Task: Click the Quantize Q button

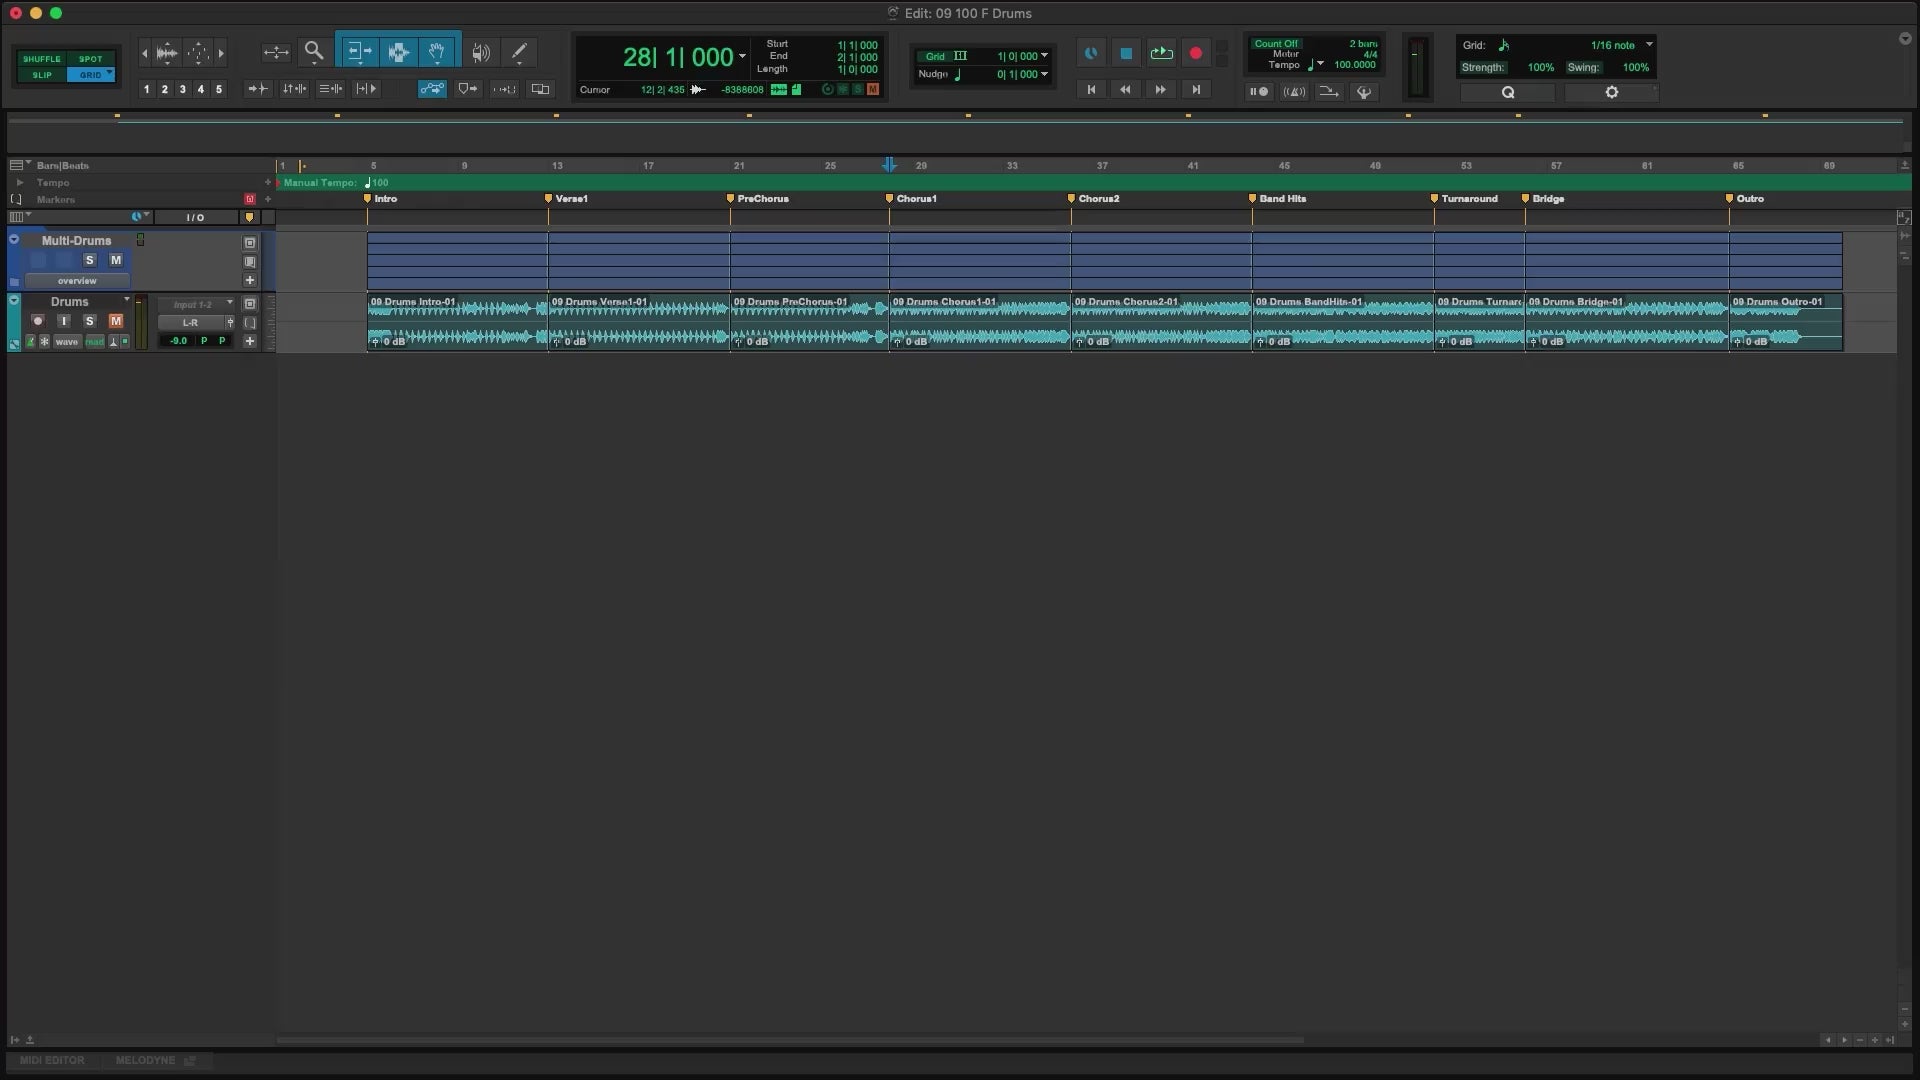Action: coord(1508,92)
